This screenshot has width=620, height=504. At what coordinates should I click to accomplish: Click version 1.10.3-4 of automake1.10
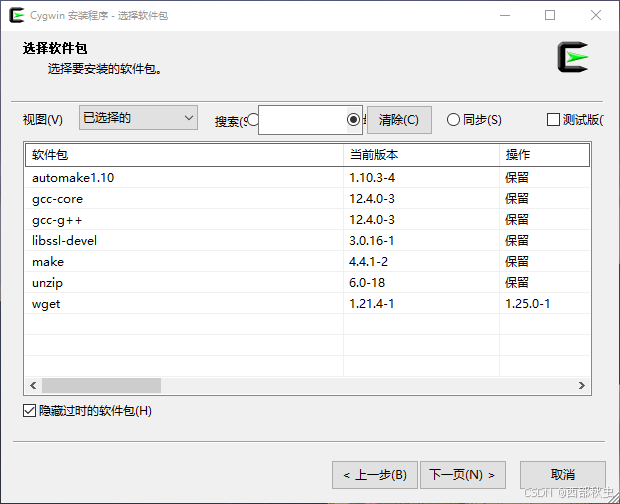(x=372, y=177)
